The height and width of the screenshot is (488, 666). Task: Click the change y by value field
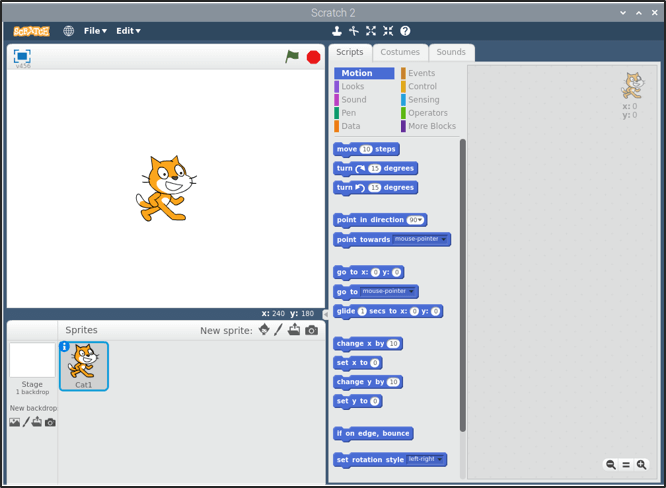[394, 382]
